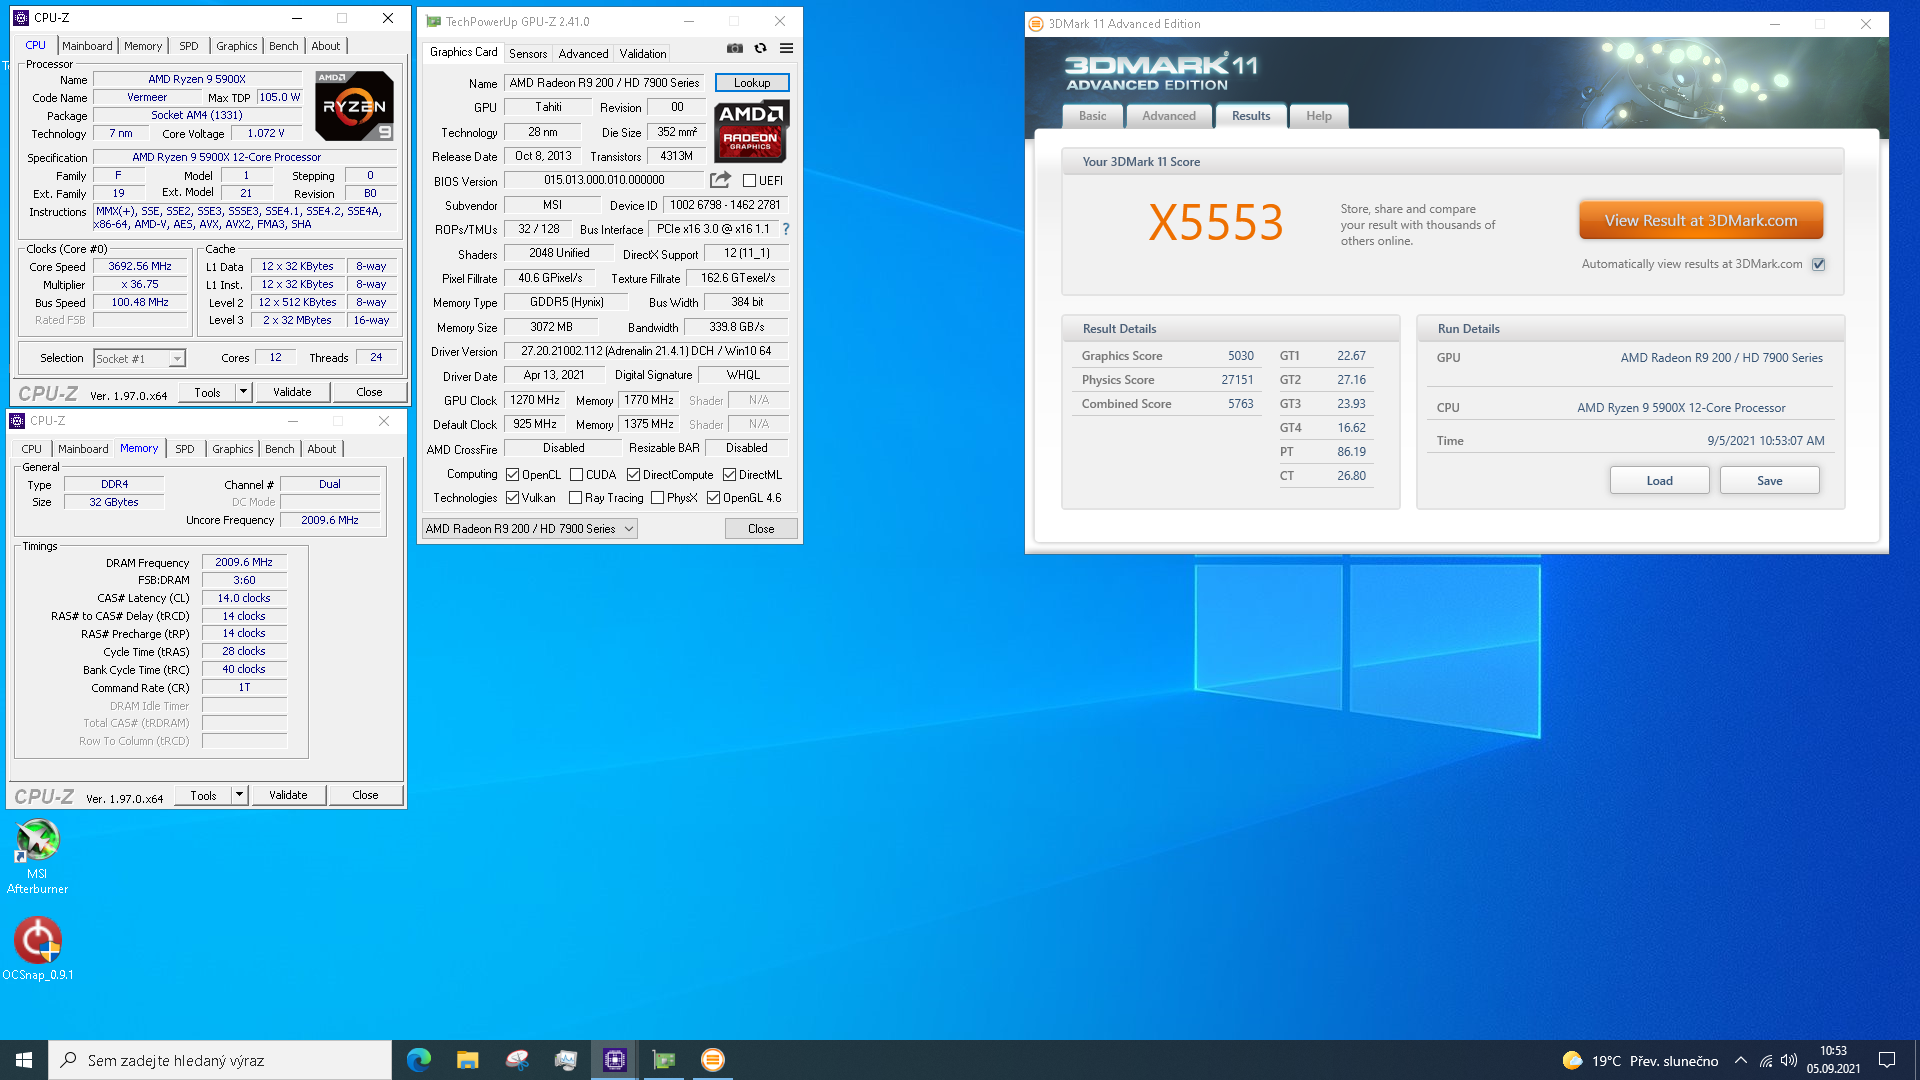Open the Socket #1 selection dropdown
This screenshot has height=1080, width=1920.
click(140, 359)
